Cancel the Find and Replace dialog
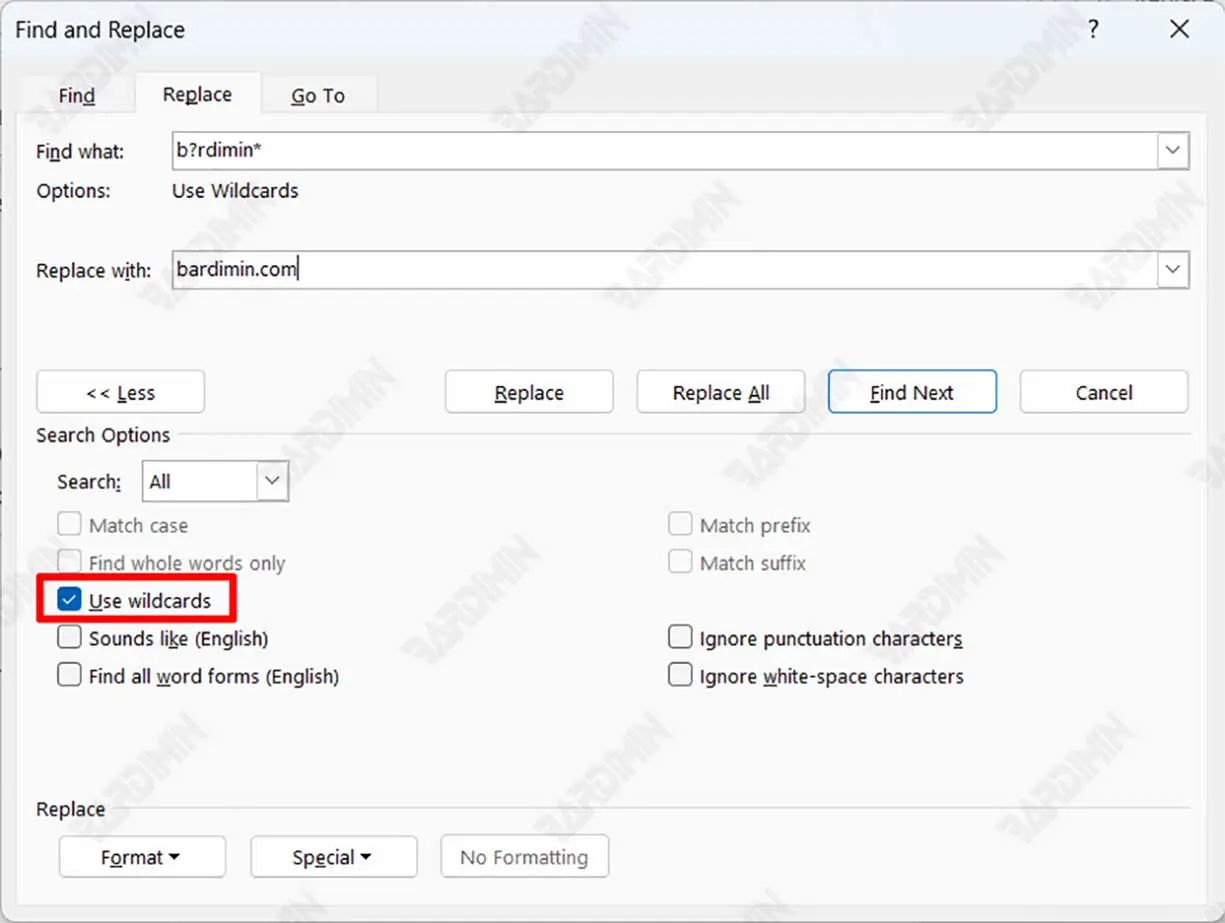This screenshot has height=923, width=1225. pos(1103,393)
